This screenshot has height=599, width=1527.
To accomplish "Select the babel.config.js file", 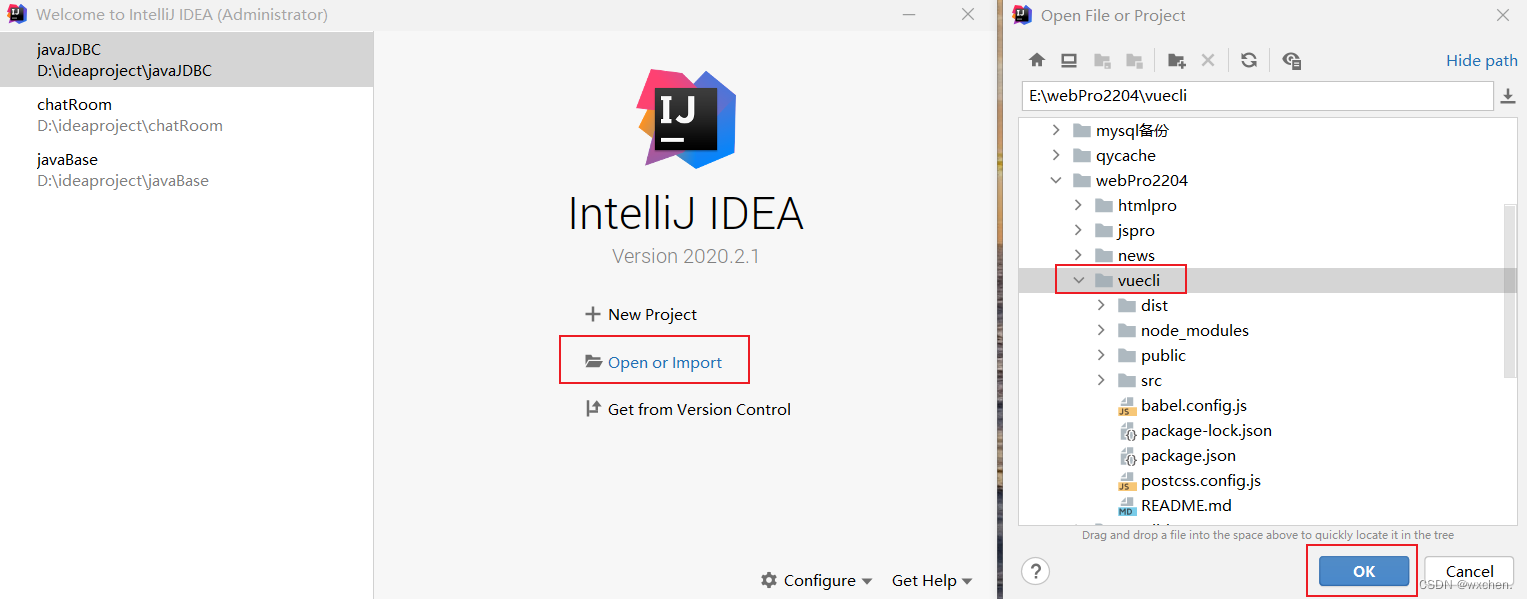I will click(x=1193, y=405).
